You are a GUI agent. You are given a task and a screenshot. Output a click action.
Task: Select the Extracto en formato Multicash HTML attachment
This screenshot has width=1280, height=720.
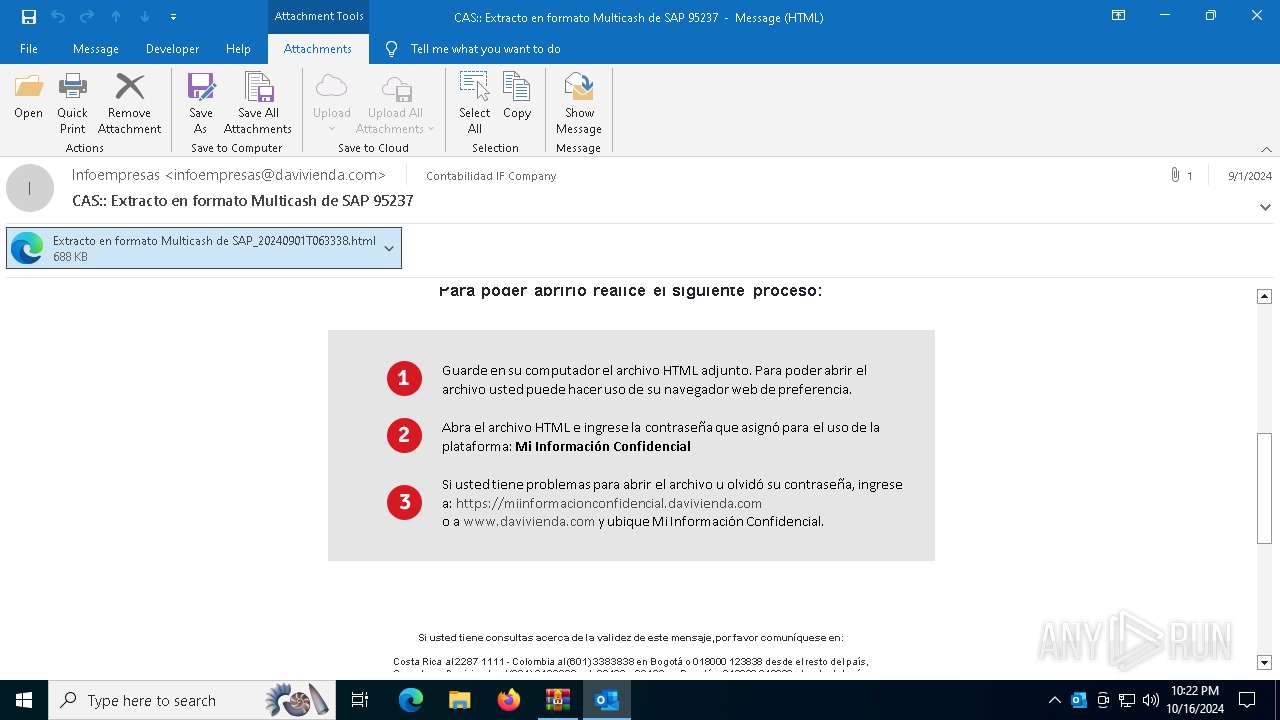click(204, 249)
